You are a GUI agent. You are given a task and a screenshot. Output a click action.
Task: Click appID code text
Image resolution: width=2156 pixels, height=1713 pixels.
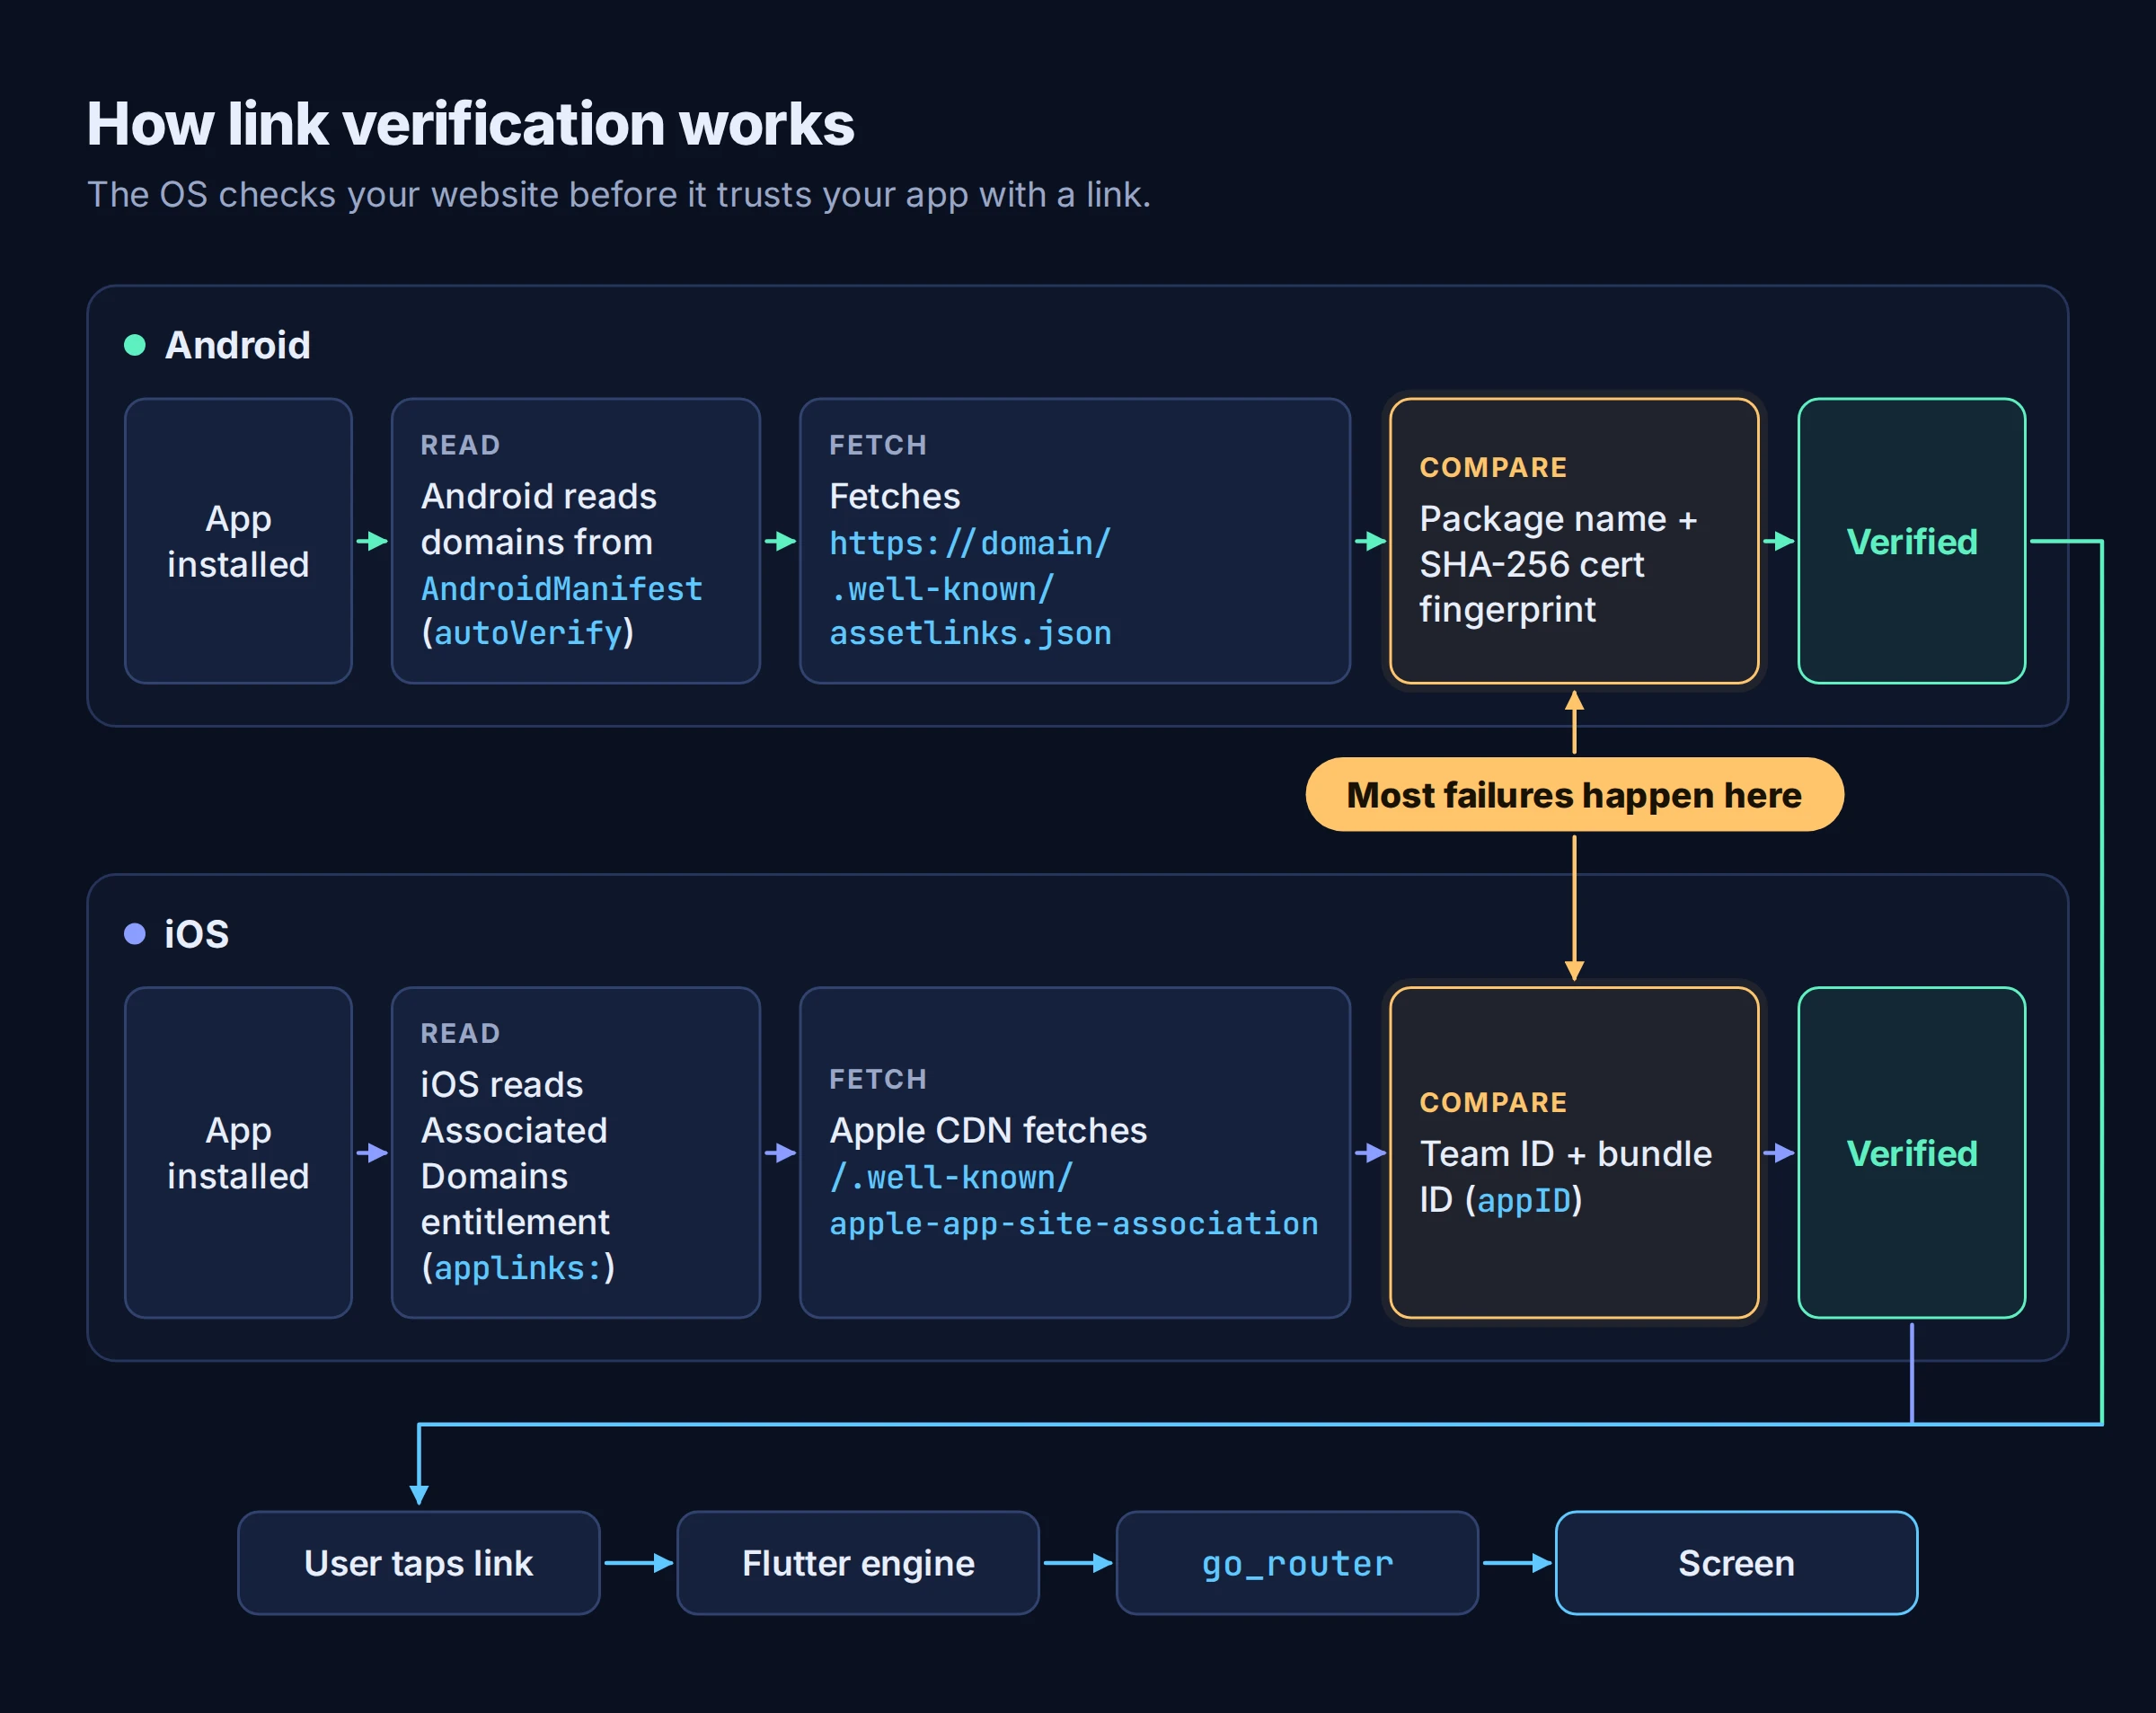(x=1524, y=1200)
